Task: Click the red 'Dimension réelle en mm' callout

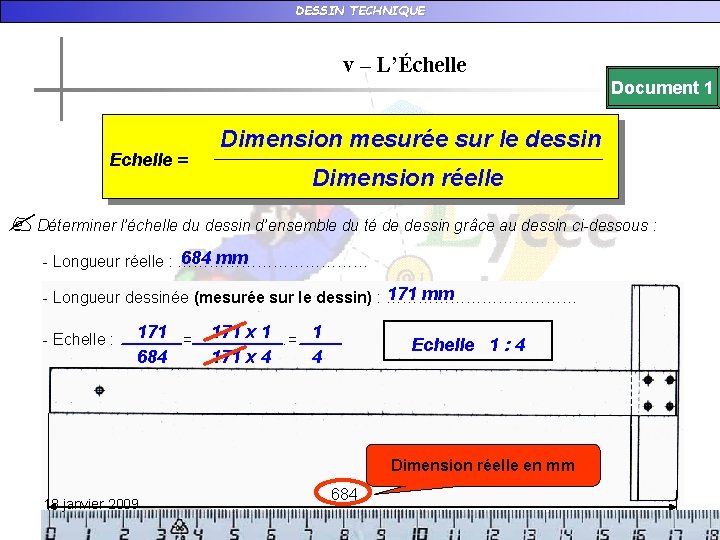Action: (x=483, y=465)
